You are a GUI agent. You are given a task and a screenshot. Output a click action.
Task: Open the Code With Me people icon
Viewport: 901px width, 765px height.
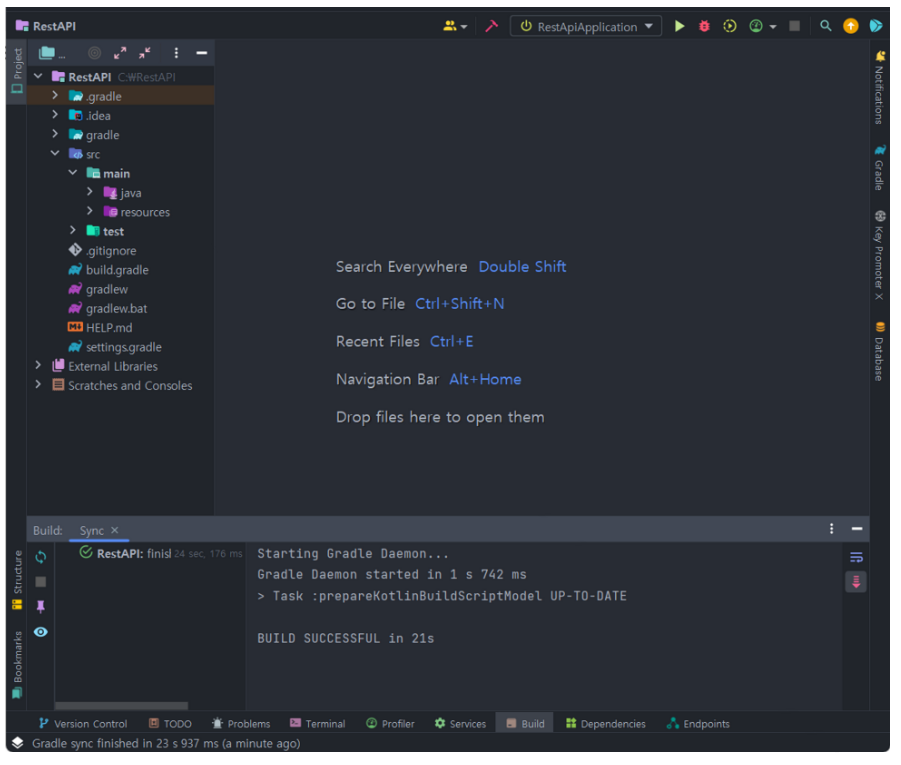[x=453, y=26]
